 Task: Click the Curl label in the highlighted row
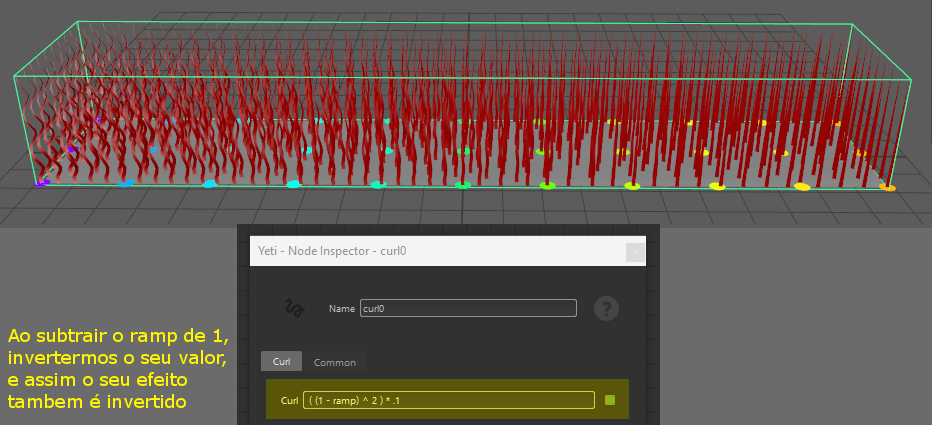click(289, 401)
